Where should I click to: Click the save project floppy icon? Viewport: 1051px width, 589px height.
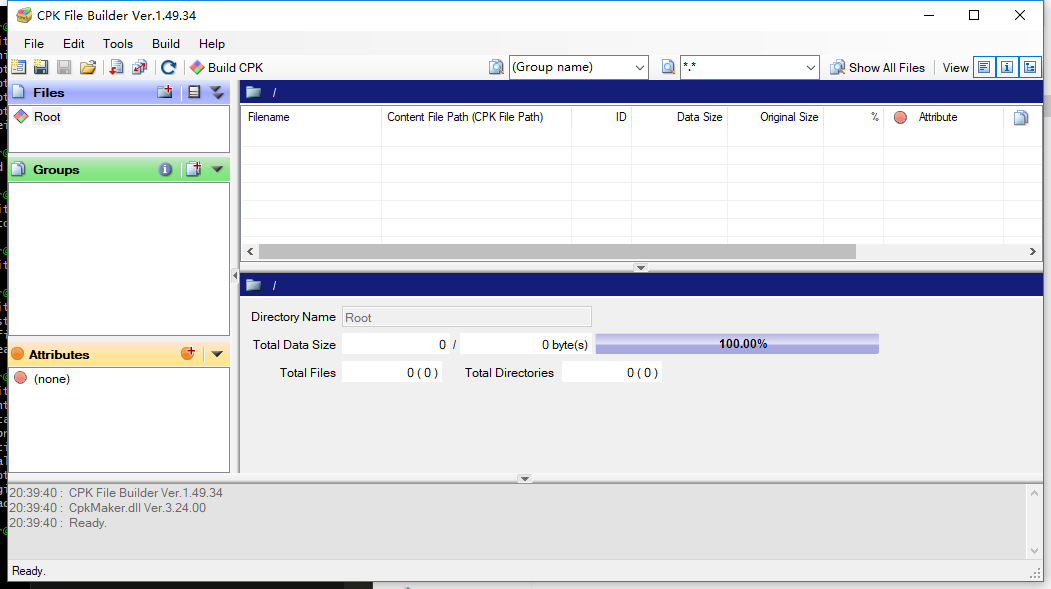point(41,67)
